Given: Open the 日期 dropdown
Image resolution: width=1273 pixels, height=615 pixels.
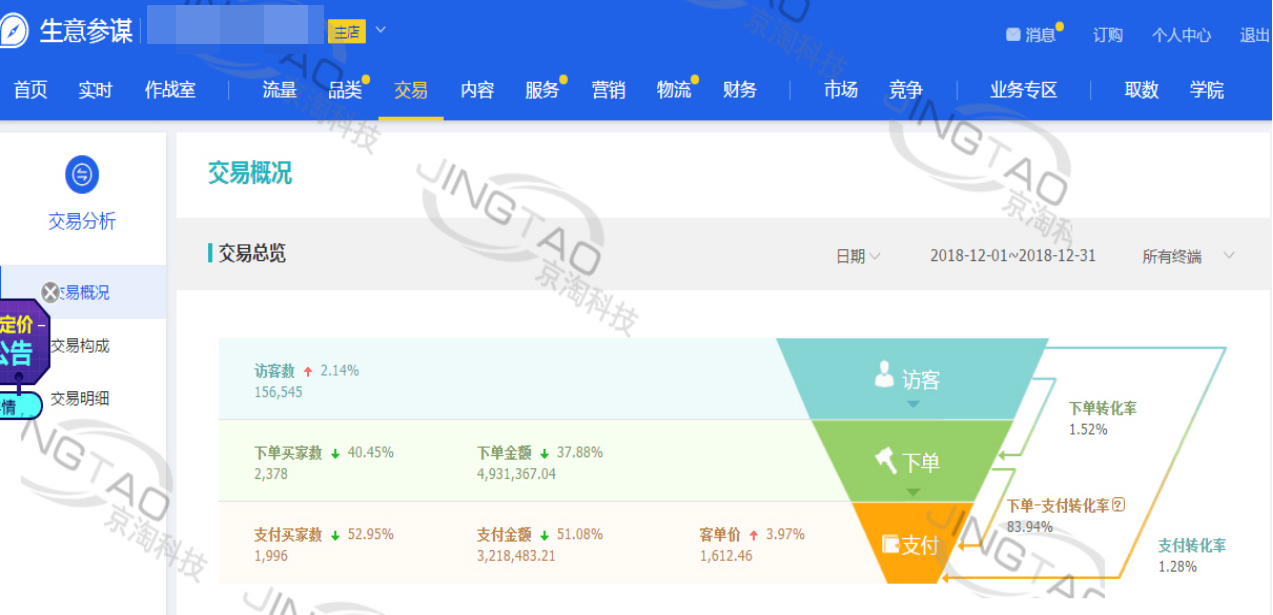Looking at the screenshot, I should 858,256.
